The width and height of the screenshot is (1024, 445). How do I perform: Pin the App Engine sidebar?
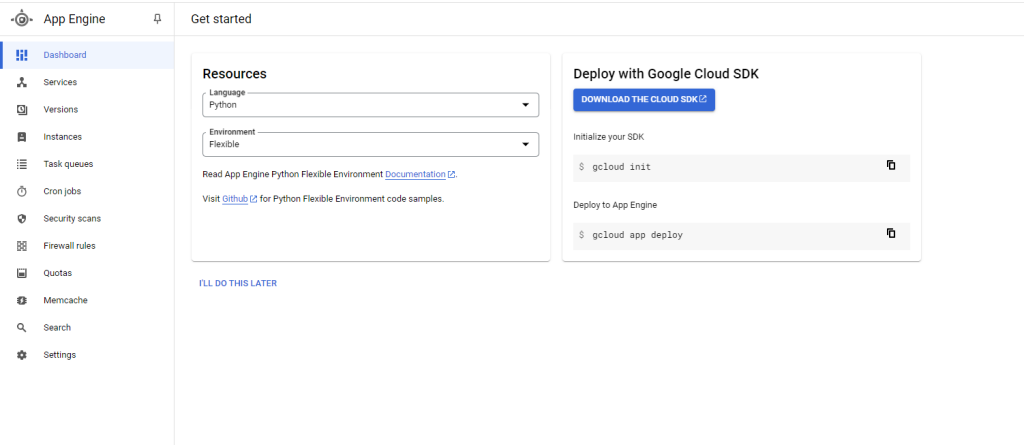[x=156, y=19]
